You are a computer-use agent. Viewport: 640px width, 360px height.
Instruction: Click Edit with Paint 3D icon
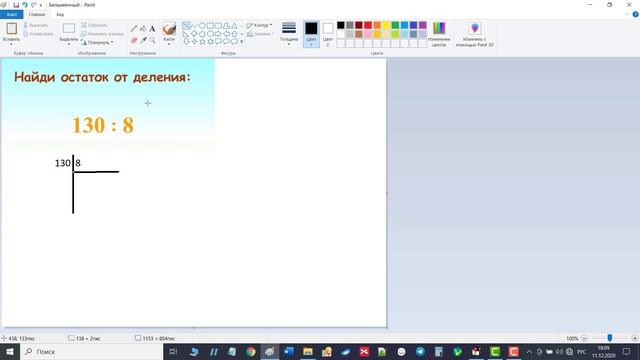tap(475, 28)
